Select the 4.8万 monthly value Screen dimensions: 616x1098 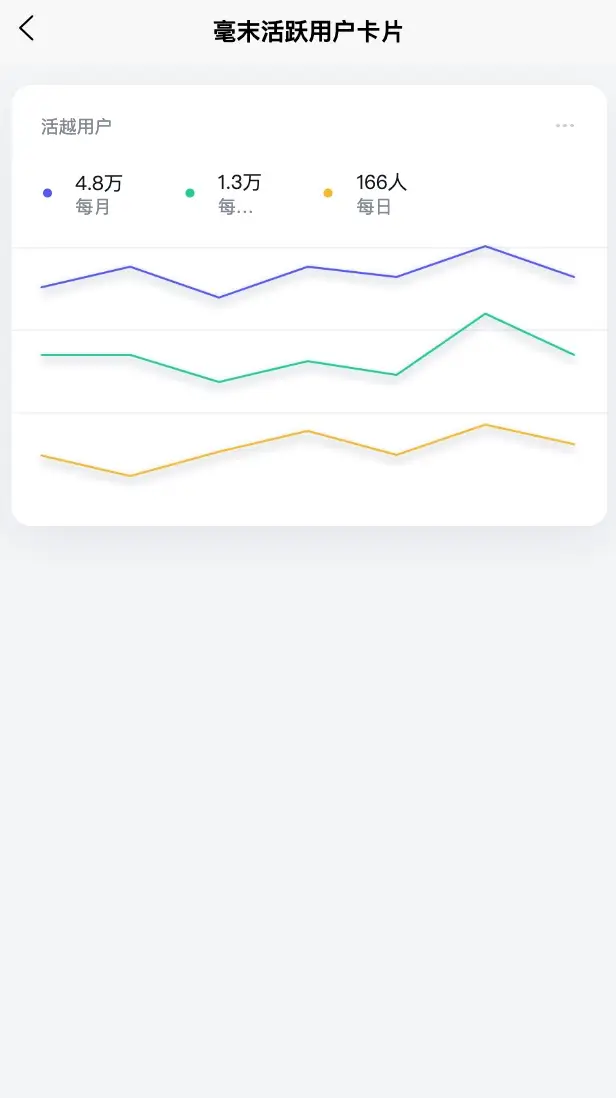click(x=99, y=183)
